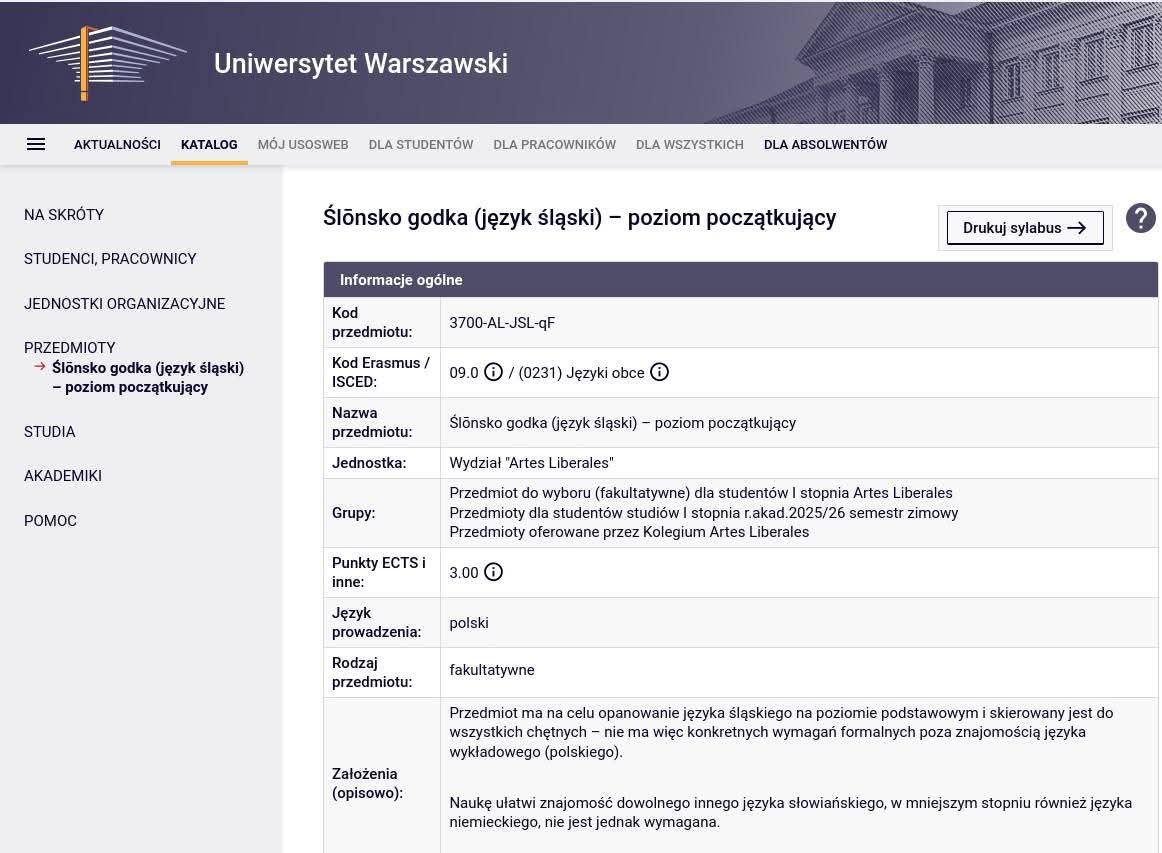Image resolution: width=1162 pixels, height=853 pixels.
Task: Open the DLA STUDENTÓW tab
Action: (421, 145)
